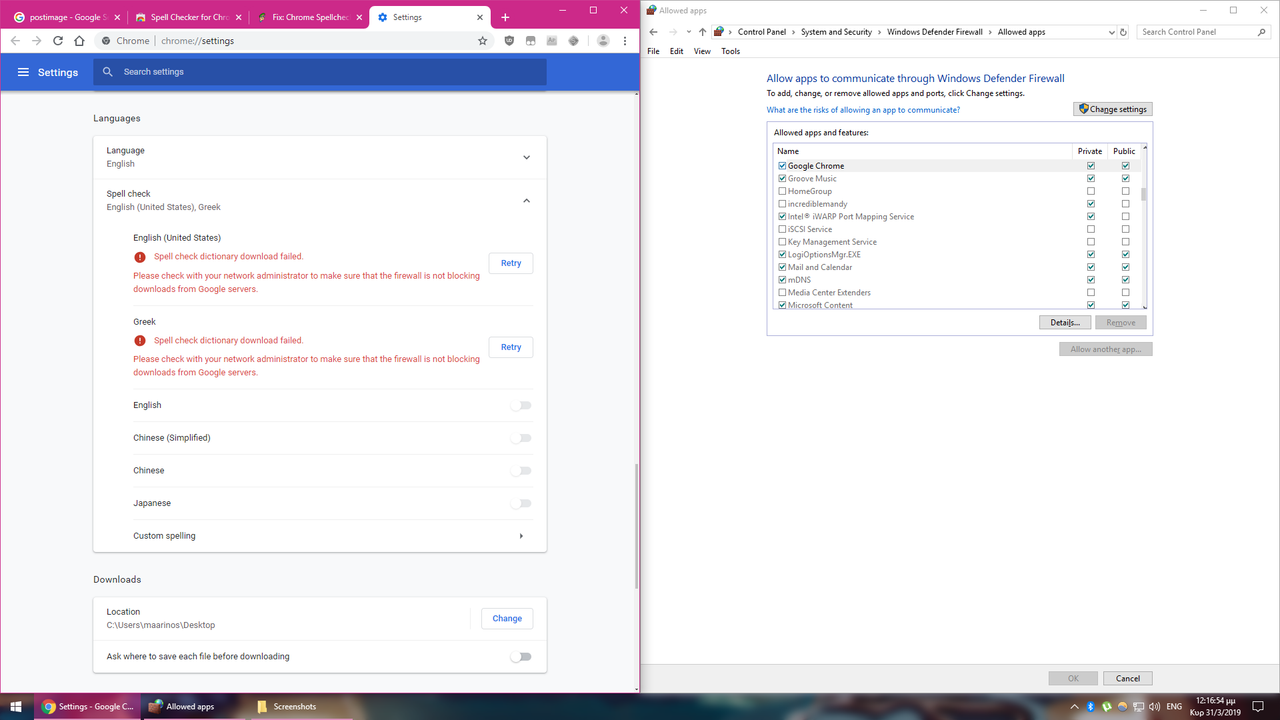Retry Greek dictionary download
This screenshot has width=1280, height=720.
[511, 347]
